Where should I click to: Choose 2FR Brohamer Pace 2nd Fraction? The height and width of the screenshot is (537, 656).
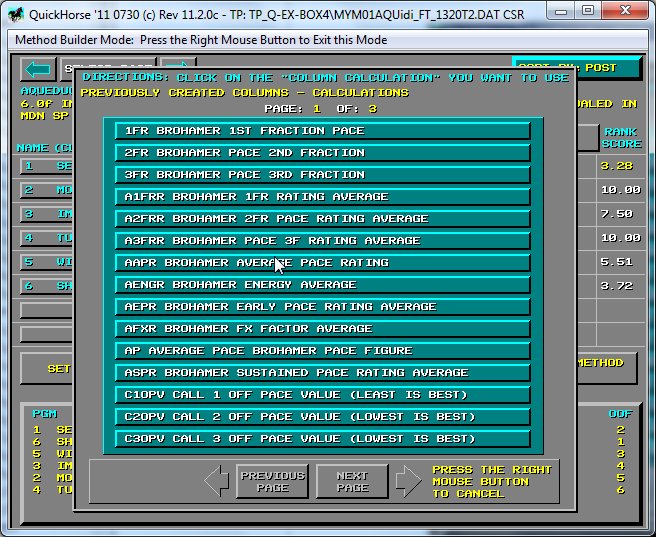(322, 153)
